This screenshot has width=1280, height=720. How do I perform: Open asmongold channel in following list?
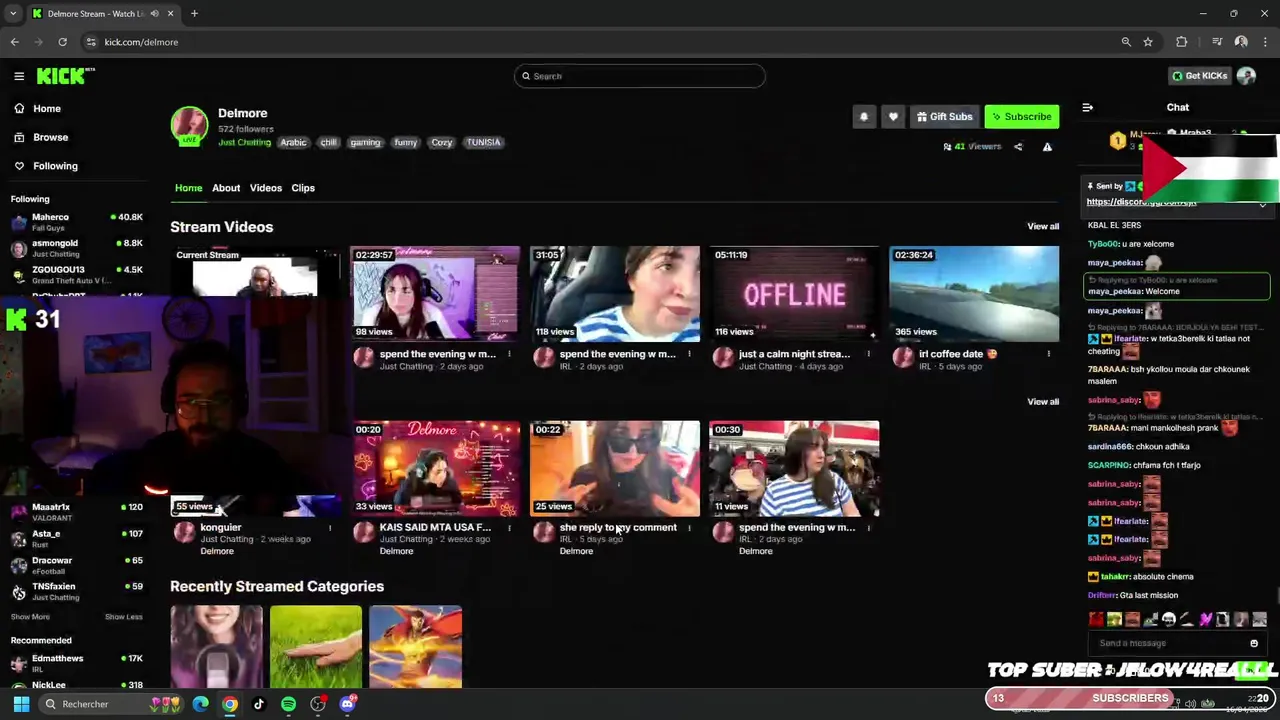tap(76, 248)
